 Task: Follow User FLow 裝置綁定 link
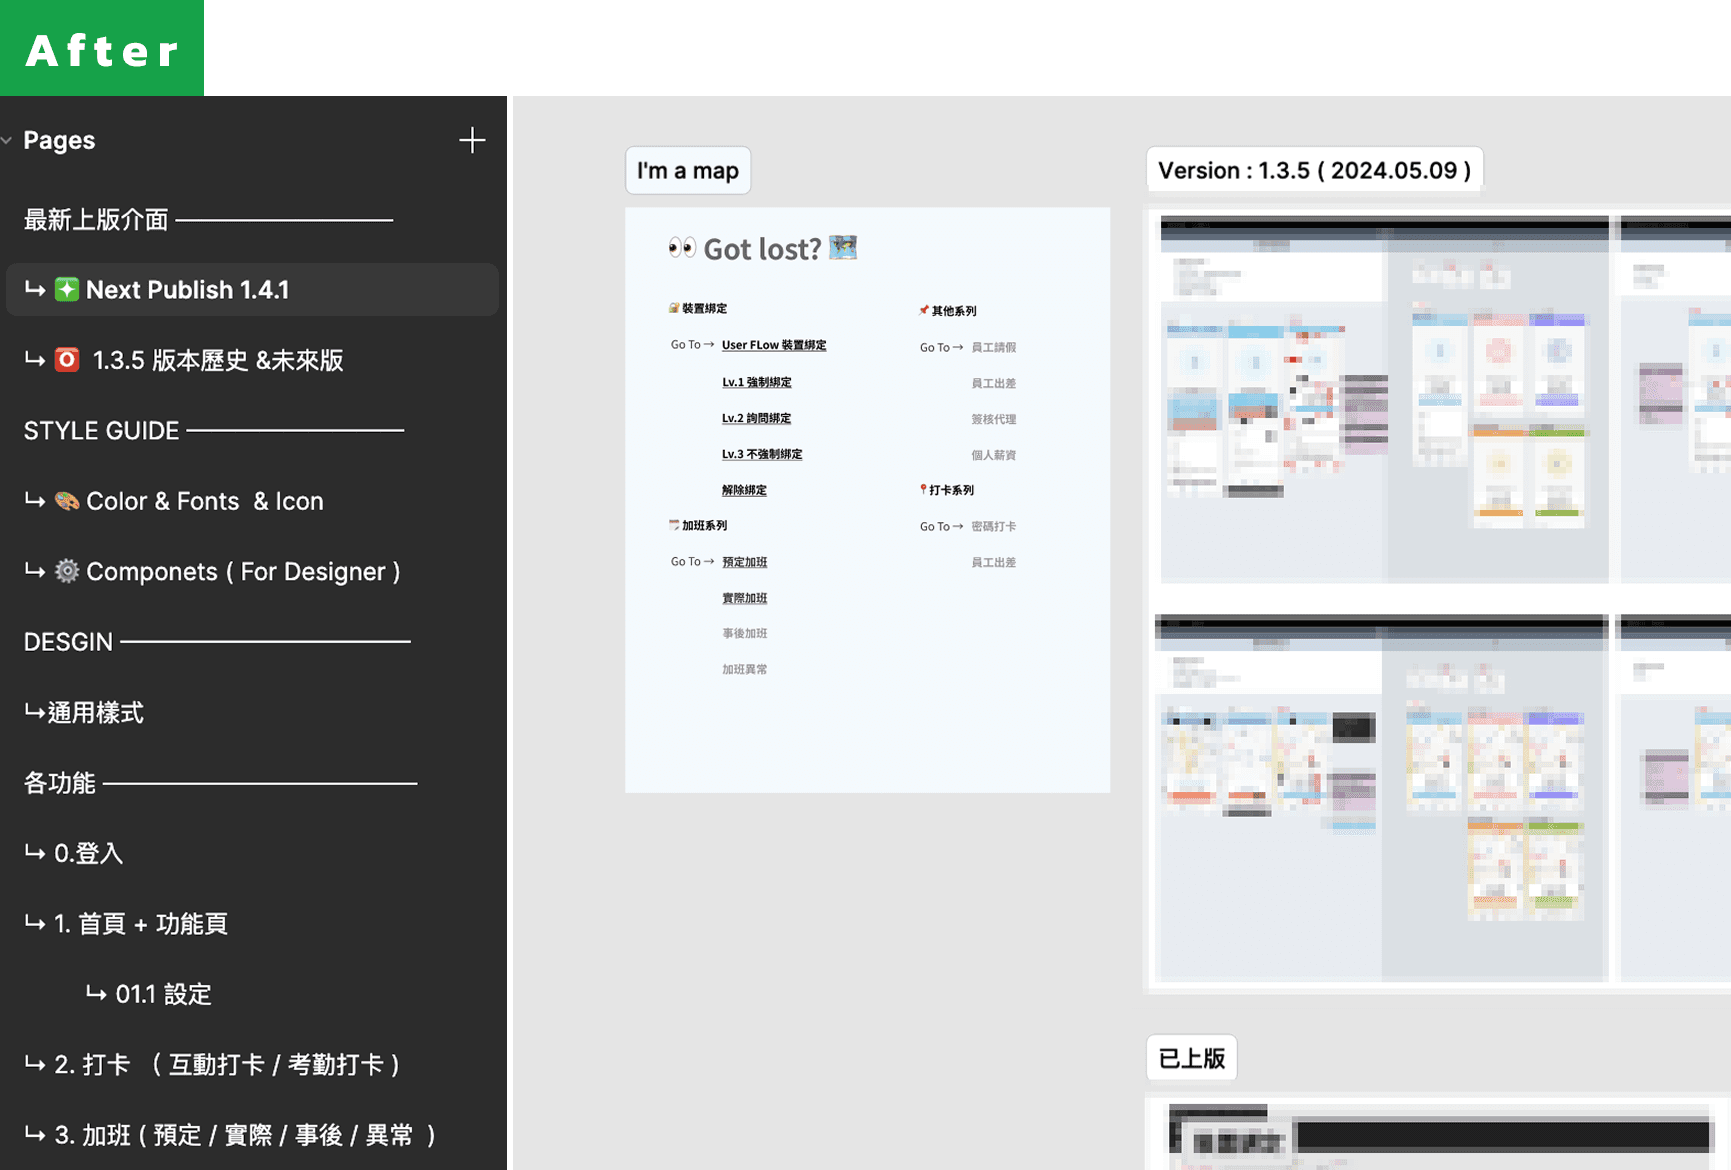tap(774, 345)
